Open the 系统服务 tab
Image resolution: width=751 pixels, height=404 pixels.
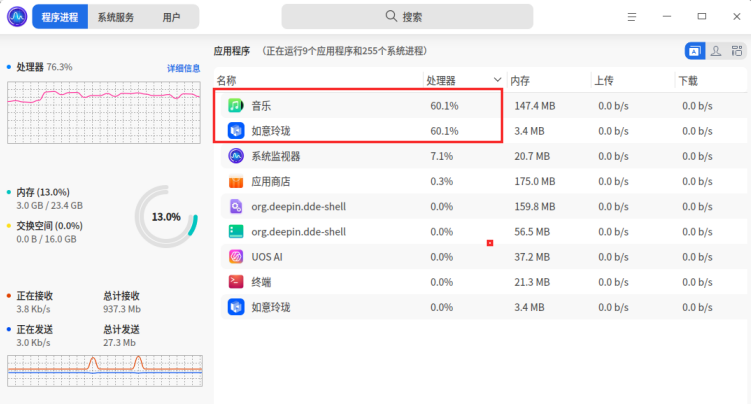pyautogui.click(x=116, y=17)
